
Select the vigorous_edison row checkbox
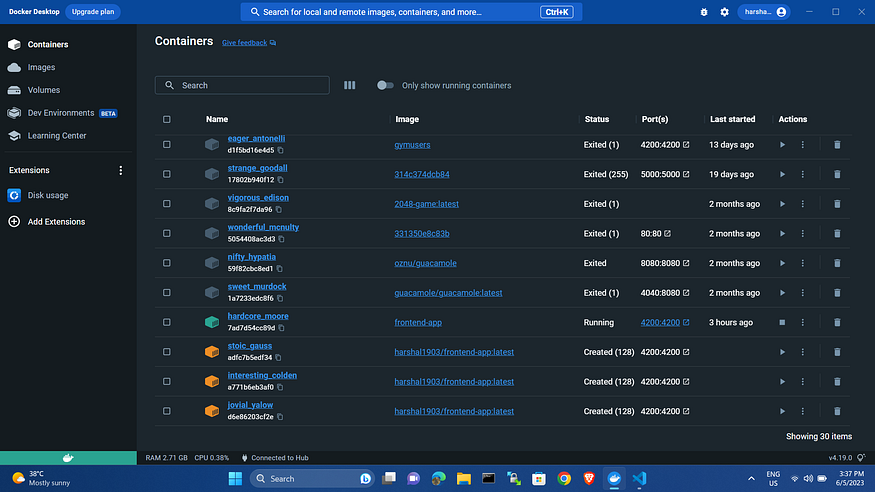pyautogui.click(x=167, y=204)
